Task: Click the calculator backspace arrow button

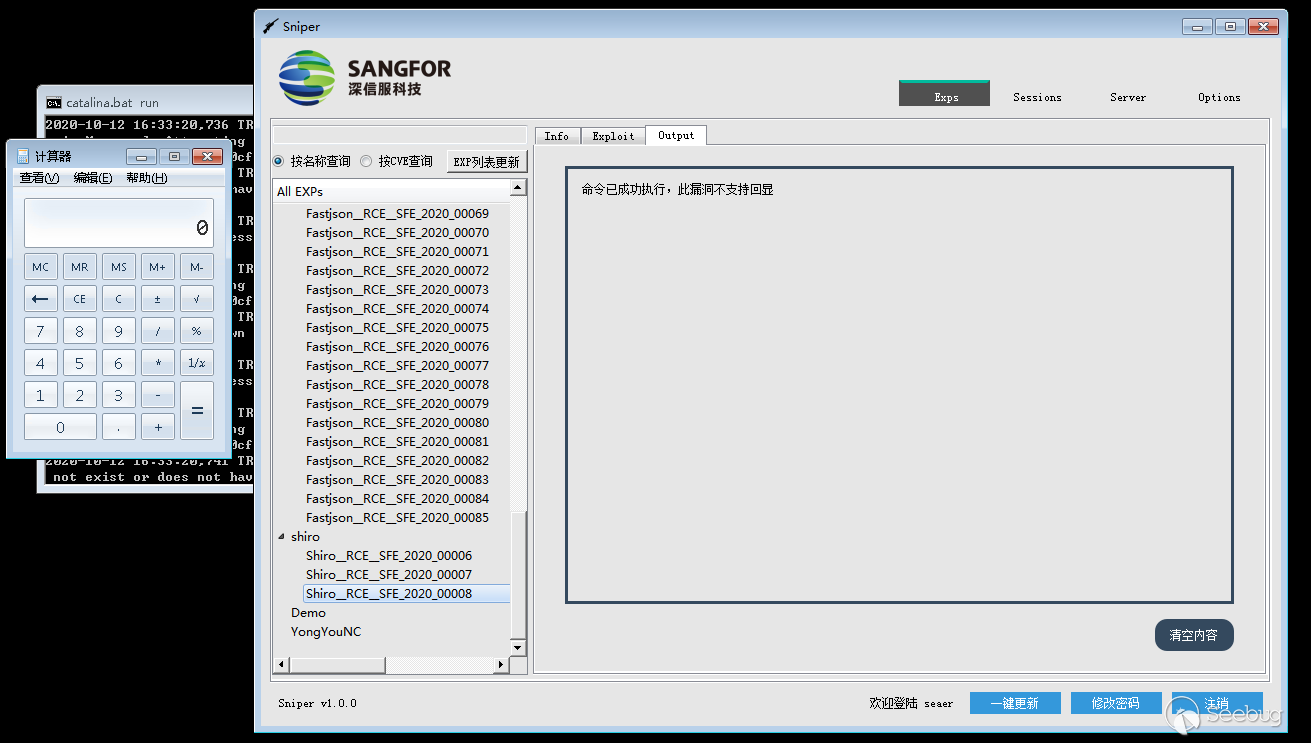Action: tap(40, 299)
